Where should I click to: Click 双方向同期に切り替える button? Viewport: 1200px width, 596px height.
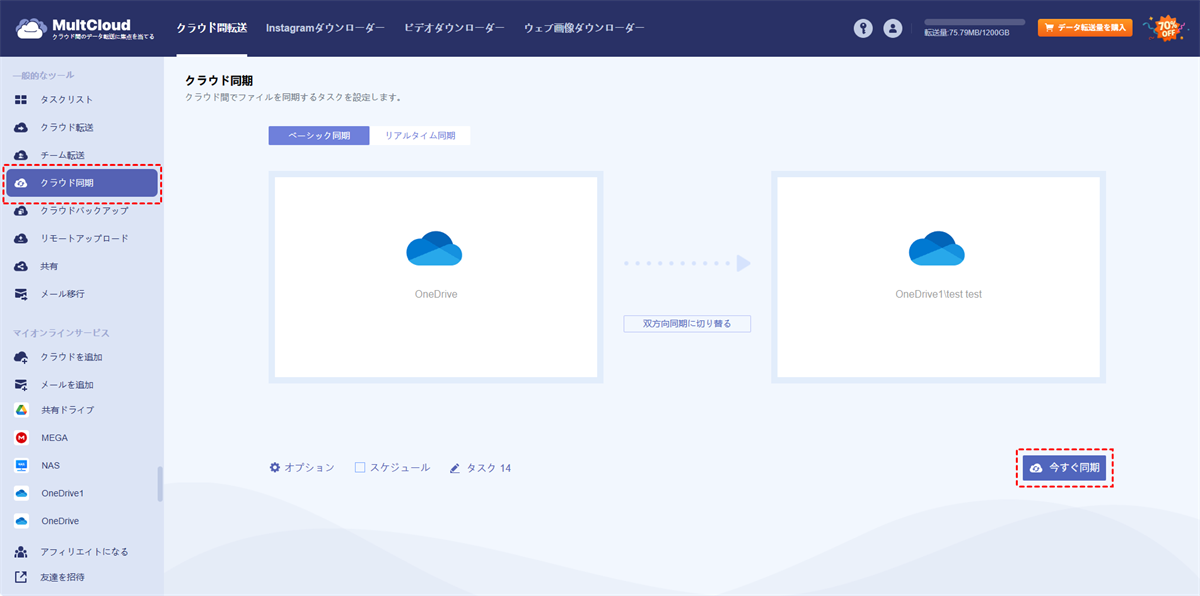687,324
